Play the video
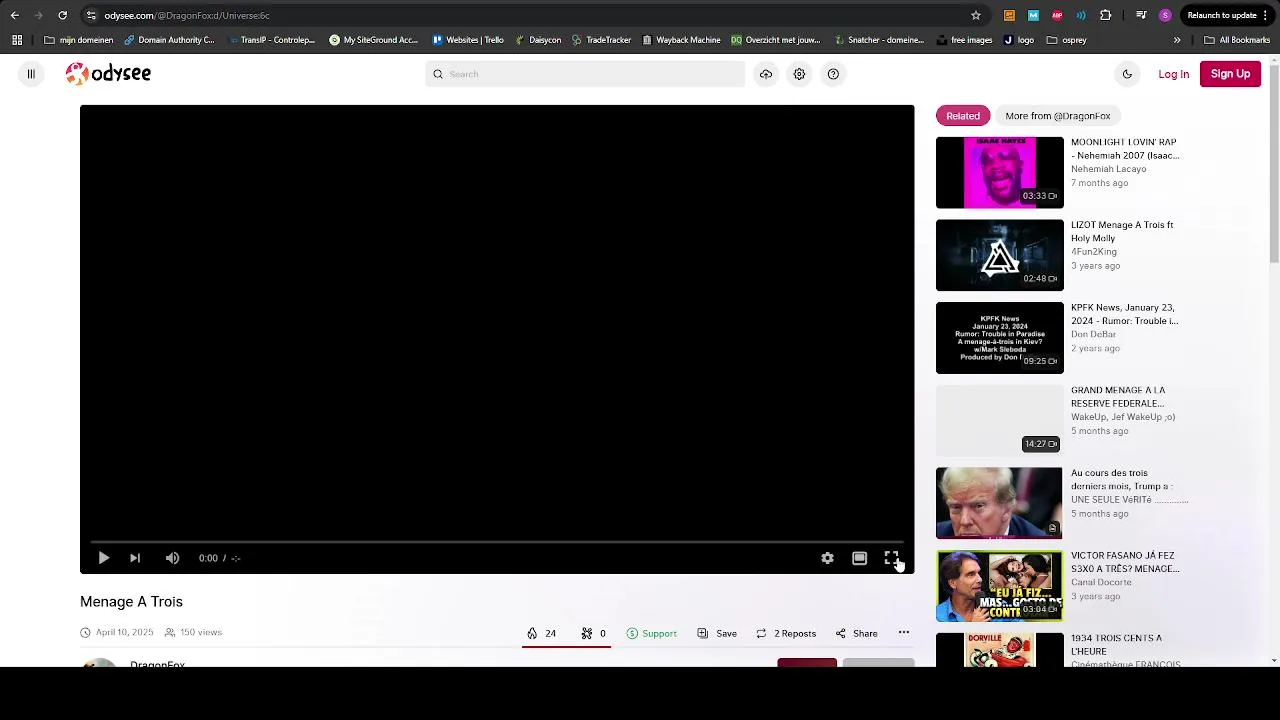 coord(103,558)
